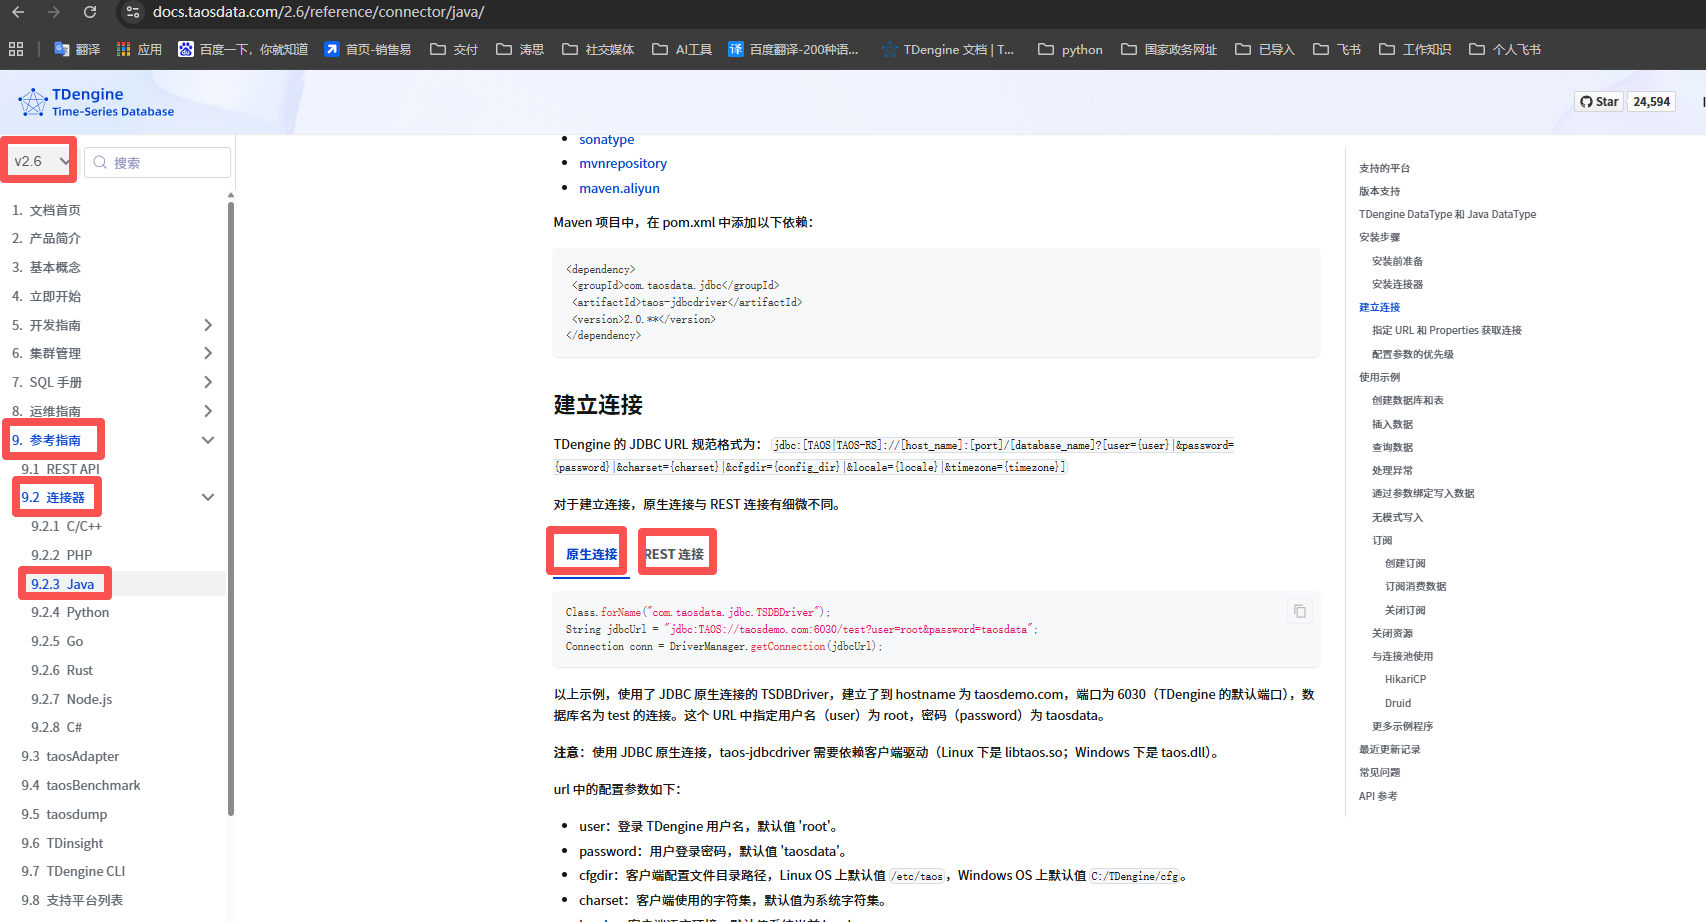The height and width of the screenshot is (922, 1706).
Task: Open the apps grid icon in bookmarks bar
Action: pos(16,49)
